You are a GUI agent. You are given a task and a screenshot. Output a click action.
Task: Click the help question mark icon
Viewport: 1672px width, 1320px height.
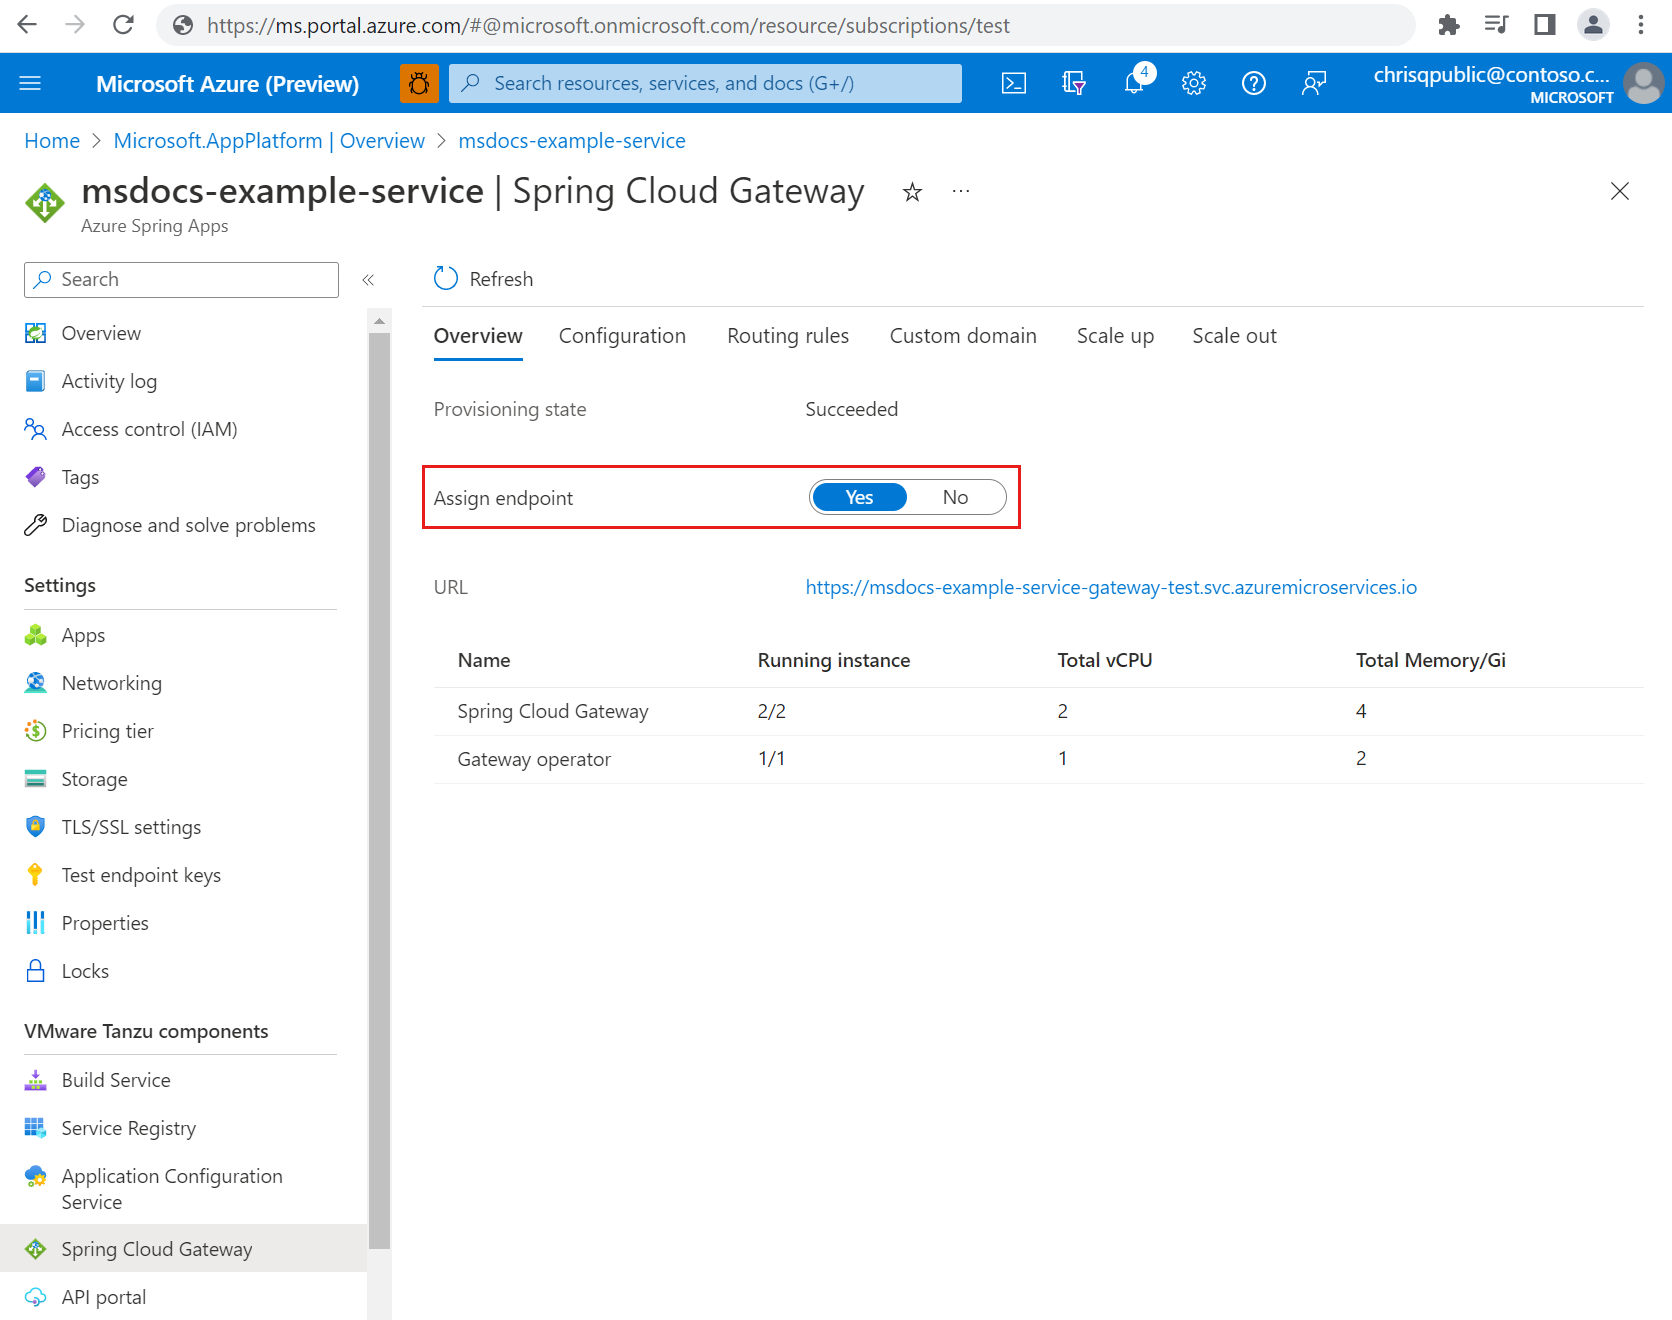1253,83
